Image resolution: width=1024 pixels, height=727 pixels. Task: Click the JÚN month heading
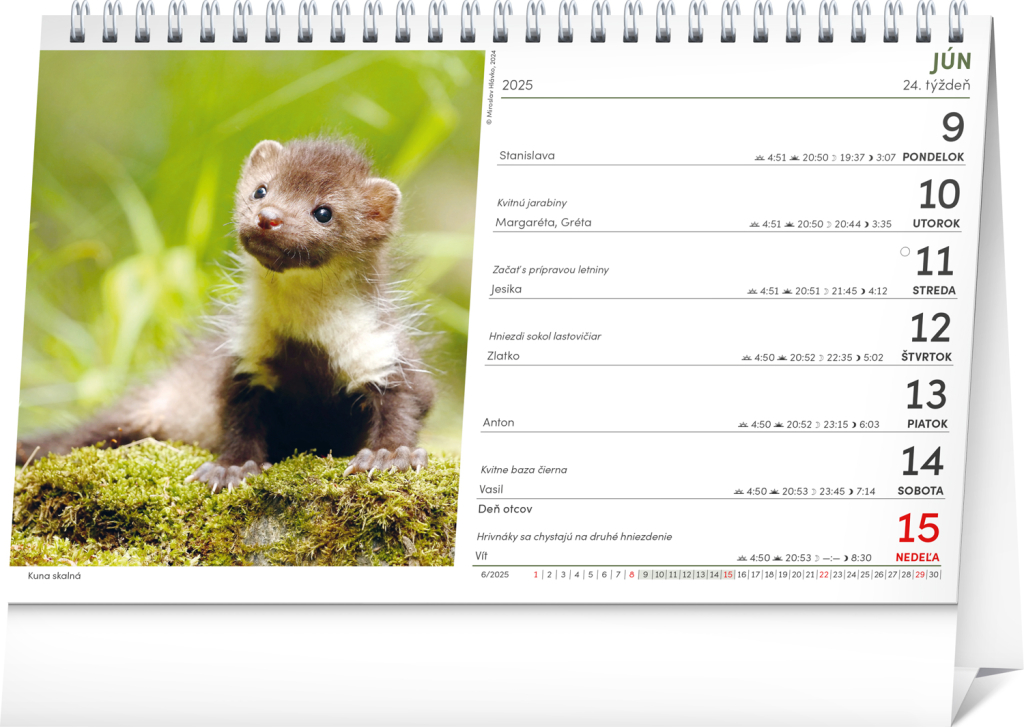tap(950, 62)
